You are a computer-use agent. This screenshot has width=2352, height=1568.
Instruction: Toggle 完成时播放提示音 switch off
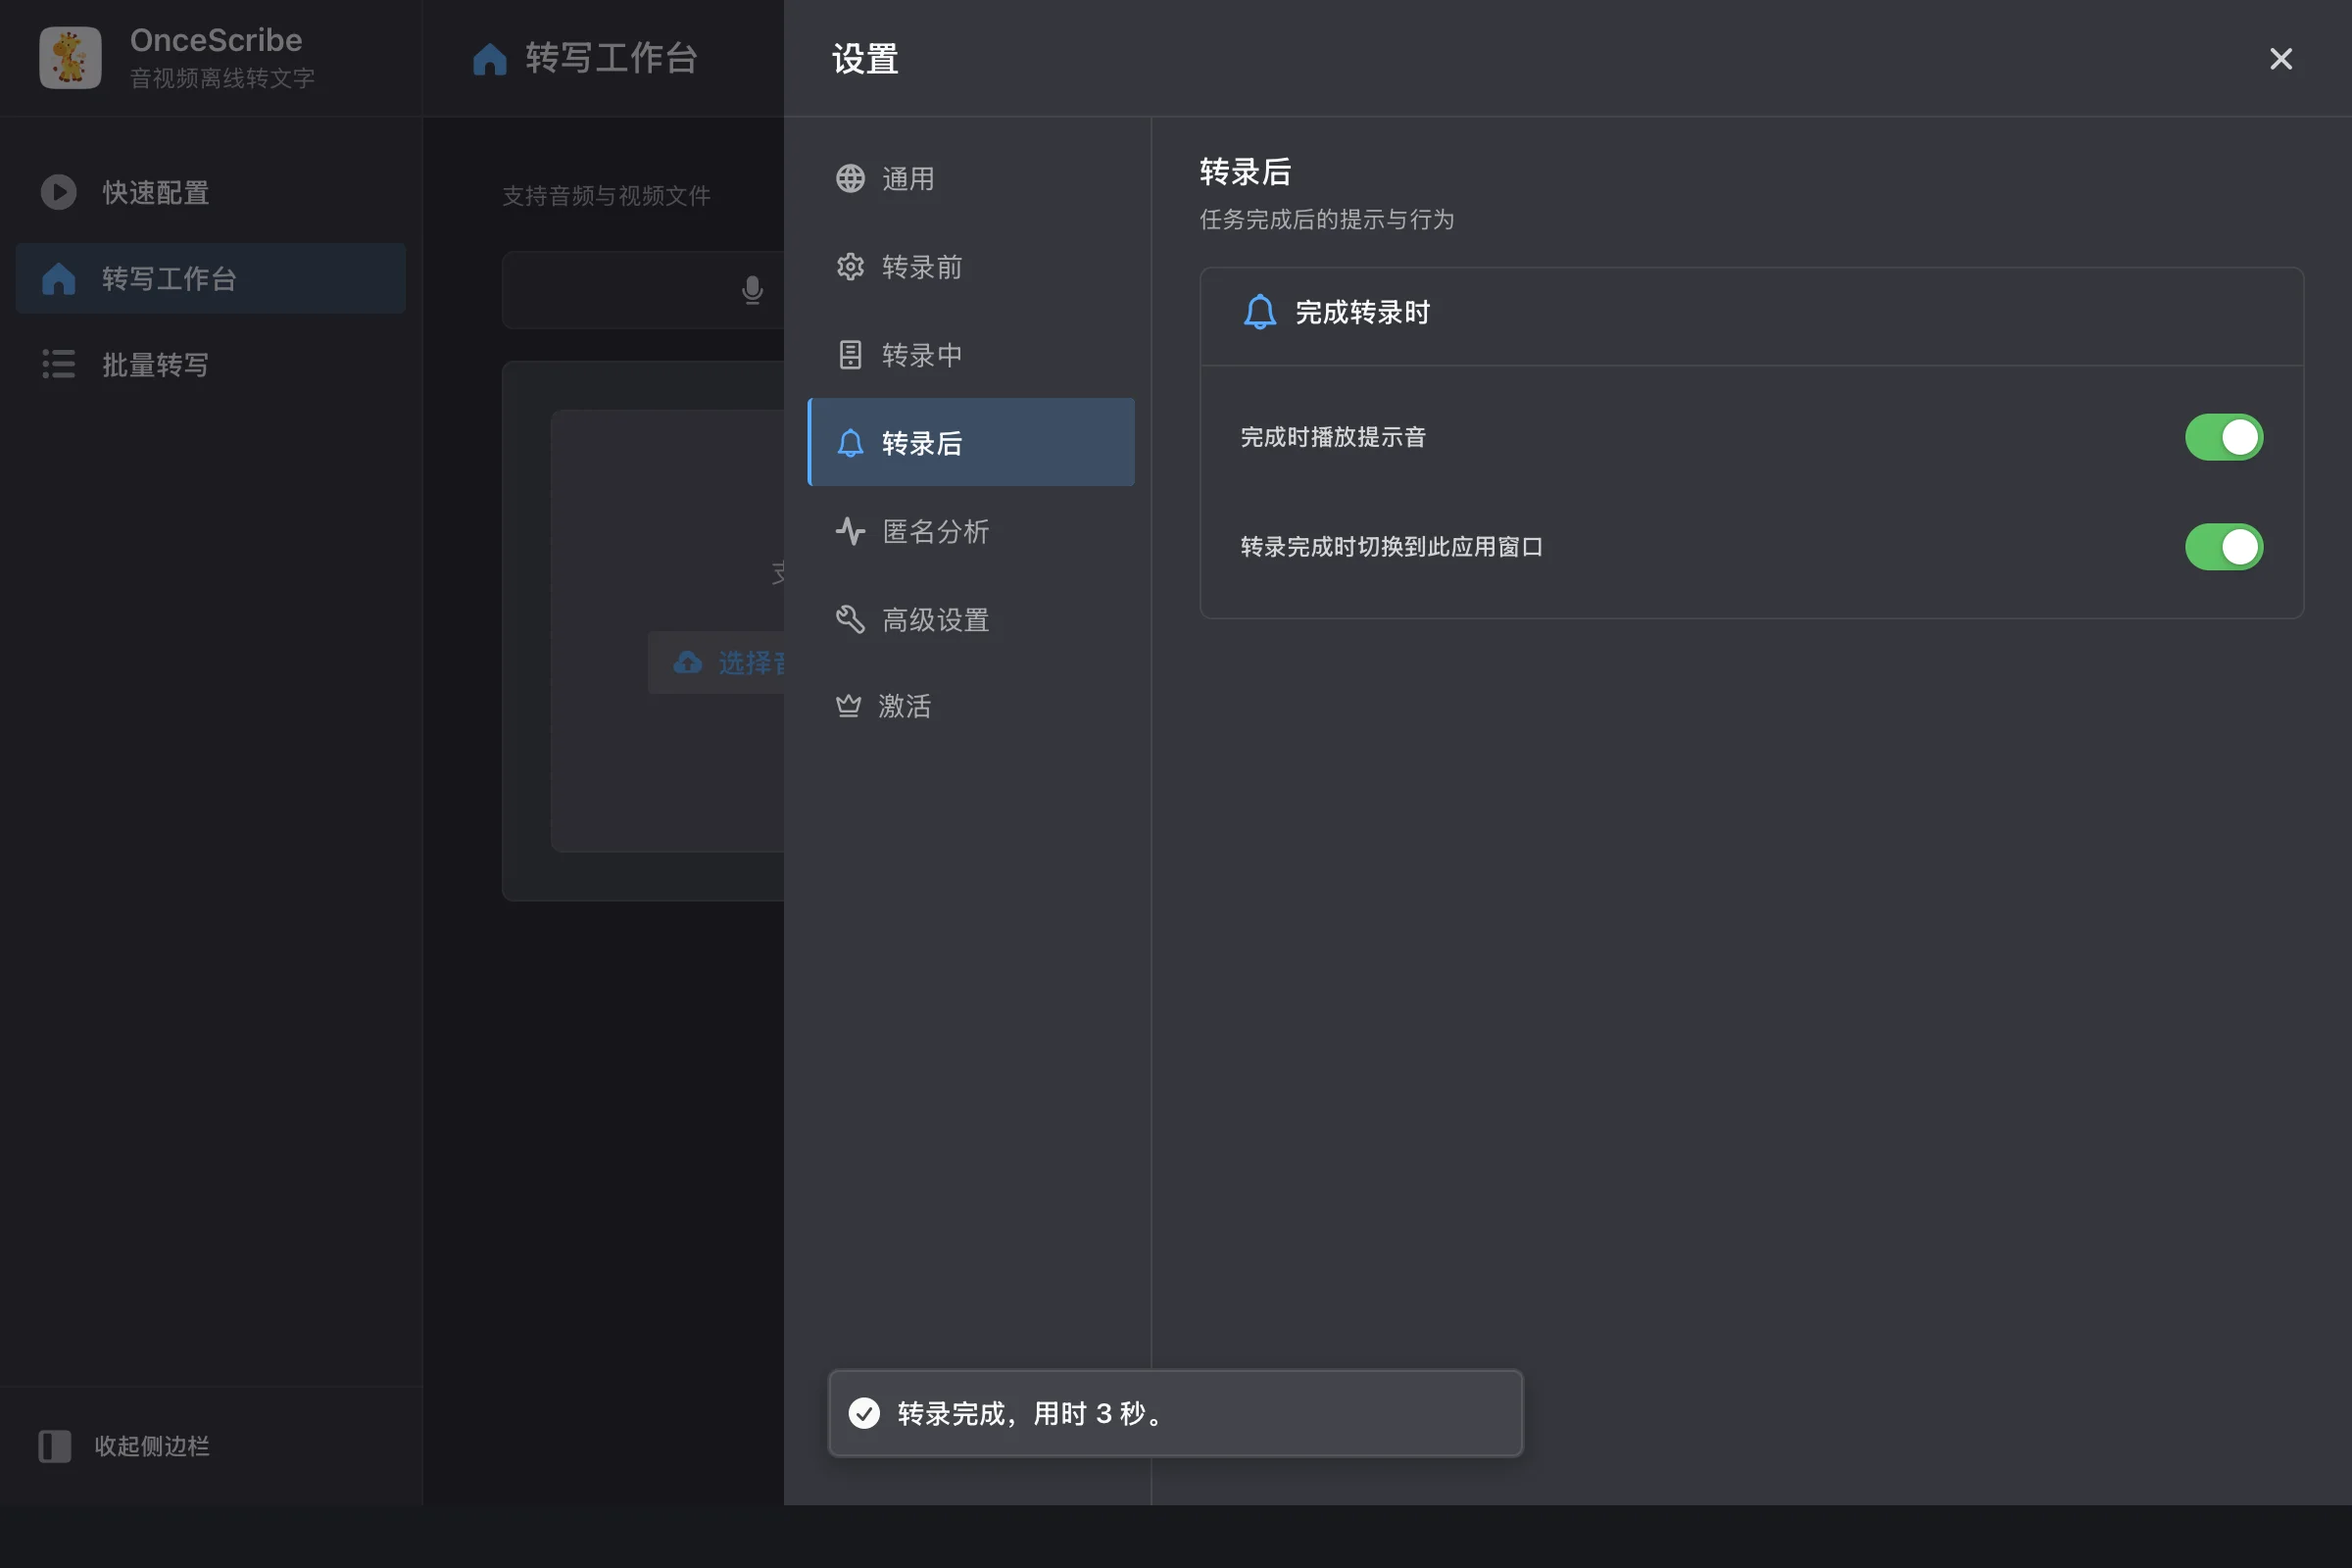pyautogui.click(x=2224, y=437)
